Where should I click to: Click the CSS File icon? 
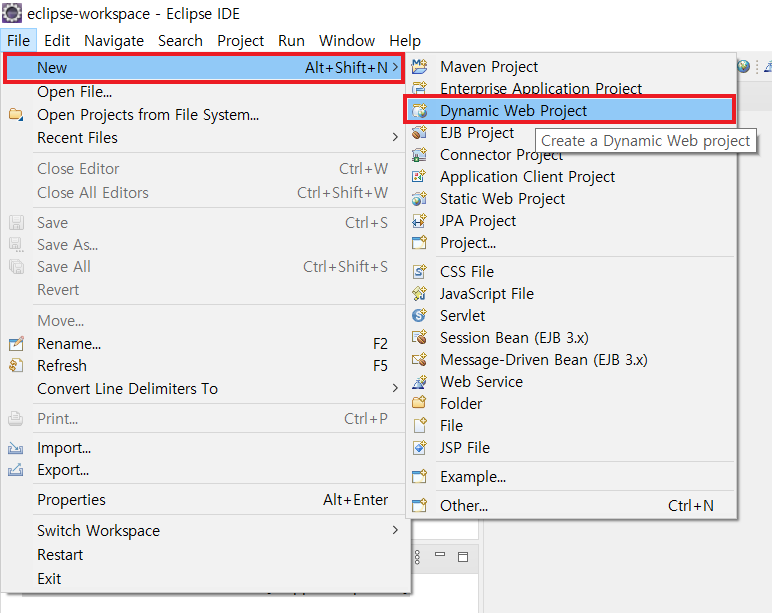click(x=419, y=271)
